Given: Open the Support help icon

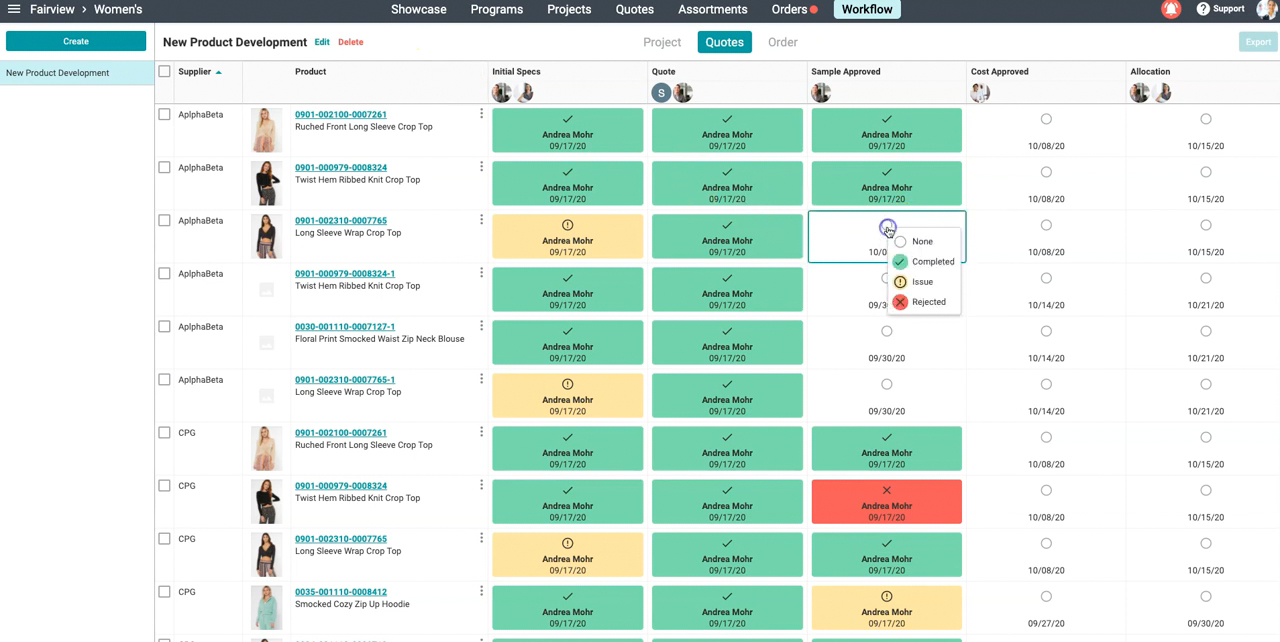Looking at the screenshot, I should pyautogui.click(x=1203, y=9).
